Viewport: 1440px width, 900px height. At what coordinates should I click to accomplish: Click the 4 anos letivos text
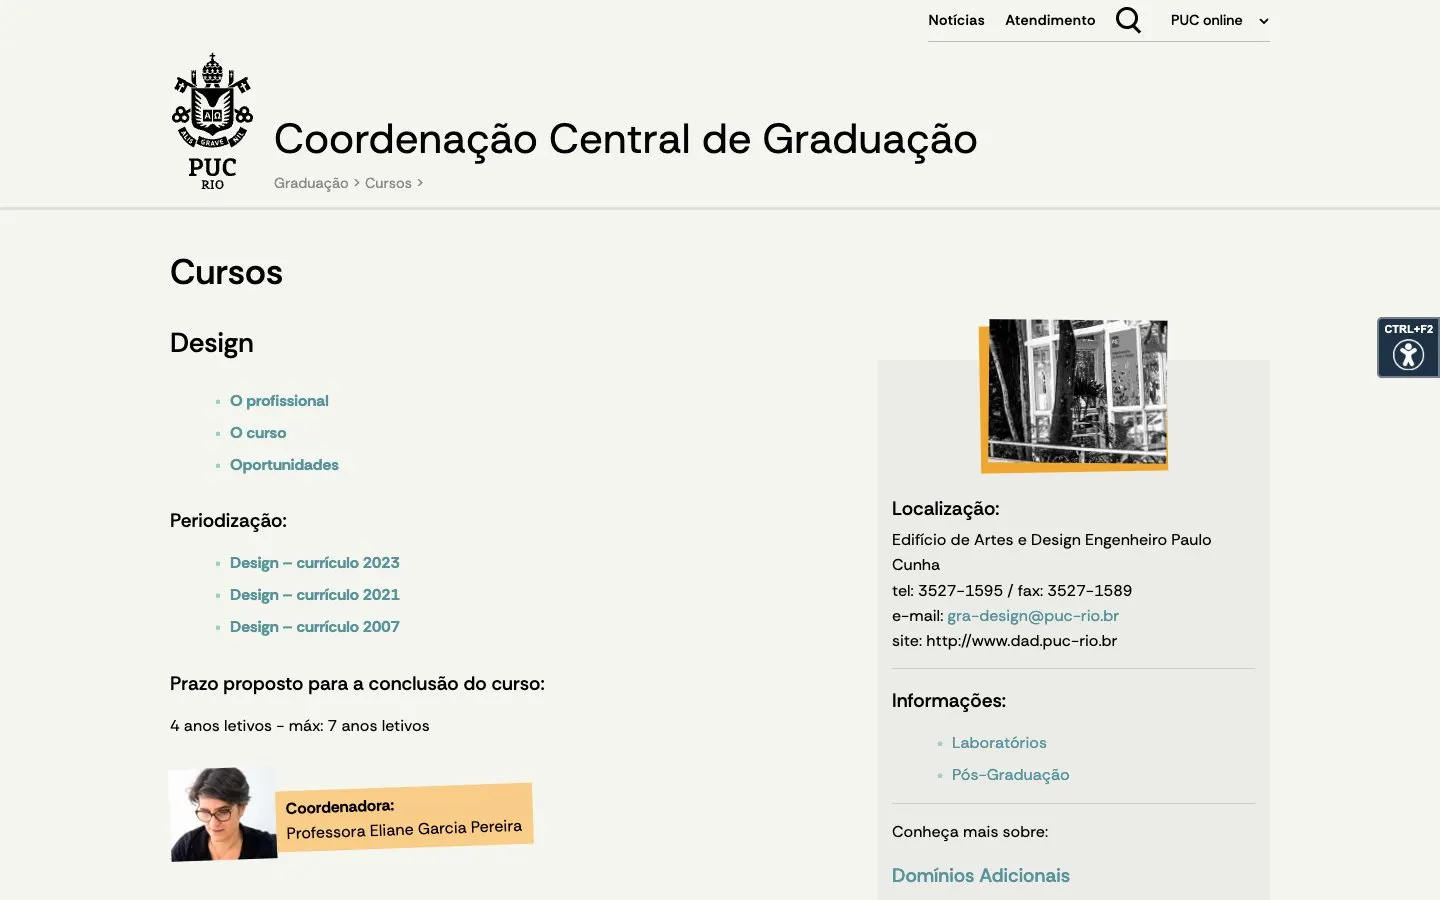click(x=300, y=726)
